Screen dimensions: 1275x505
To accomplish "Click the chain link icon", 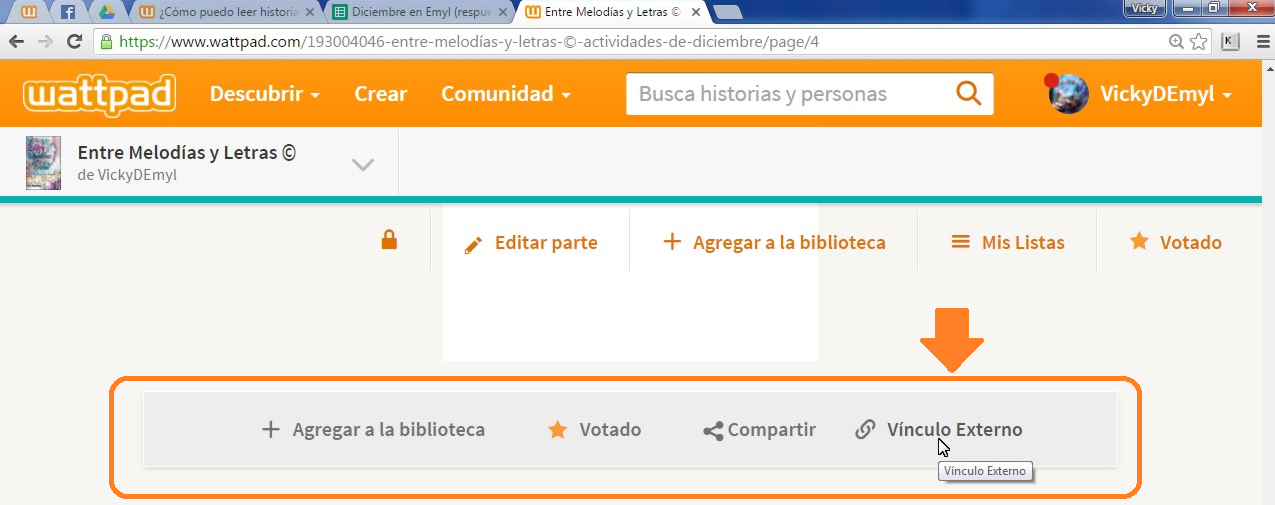I will [x=866, y=430].
